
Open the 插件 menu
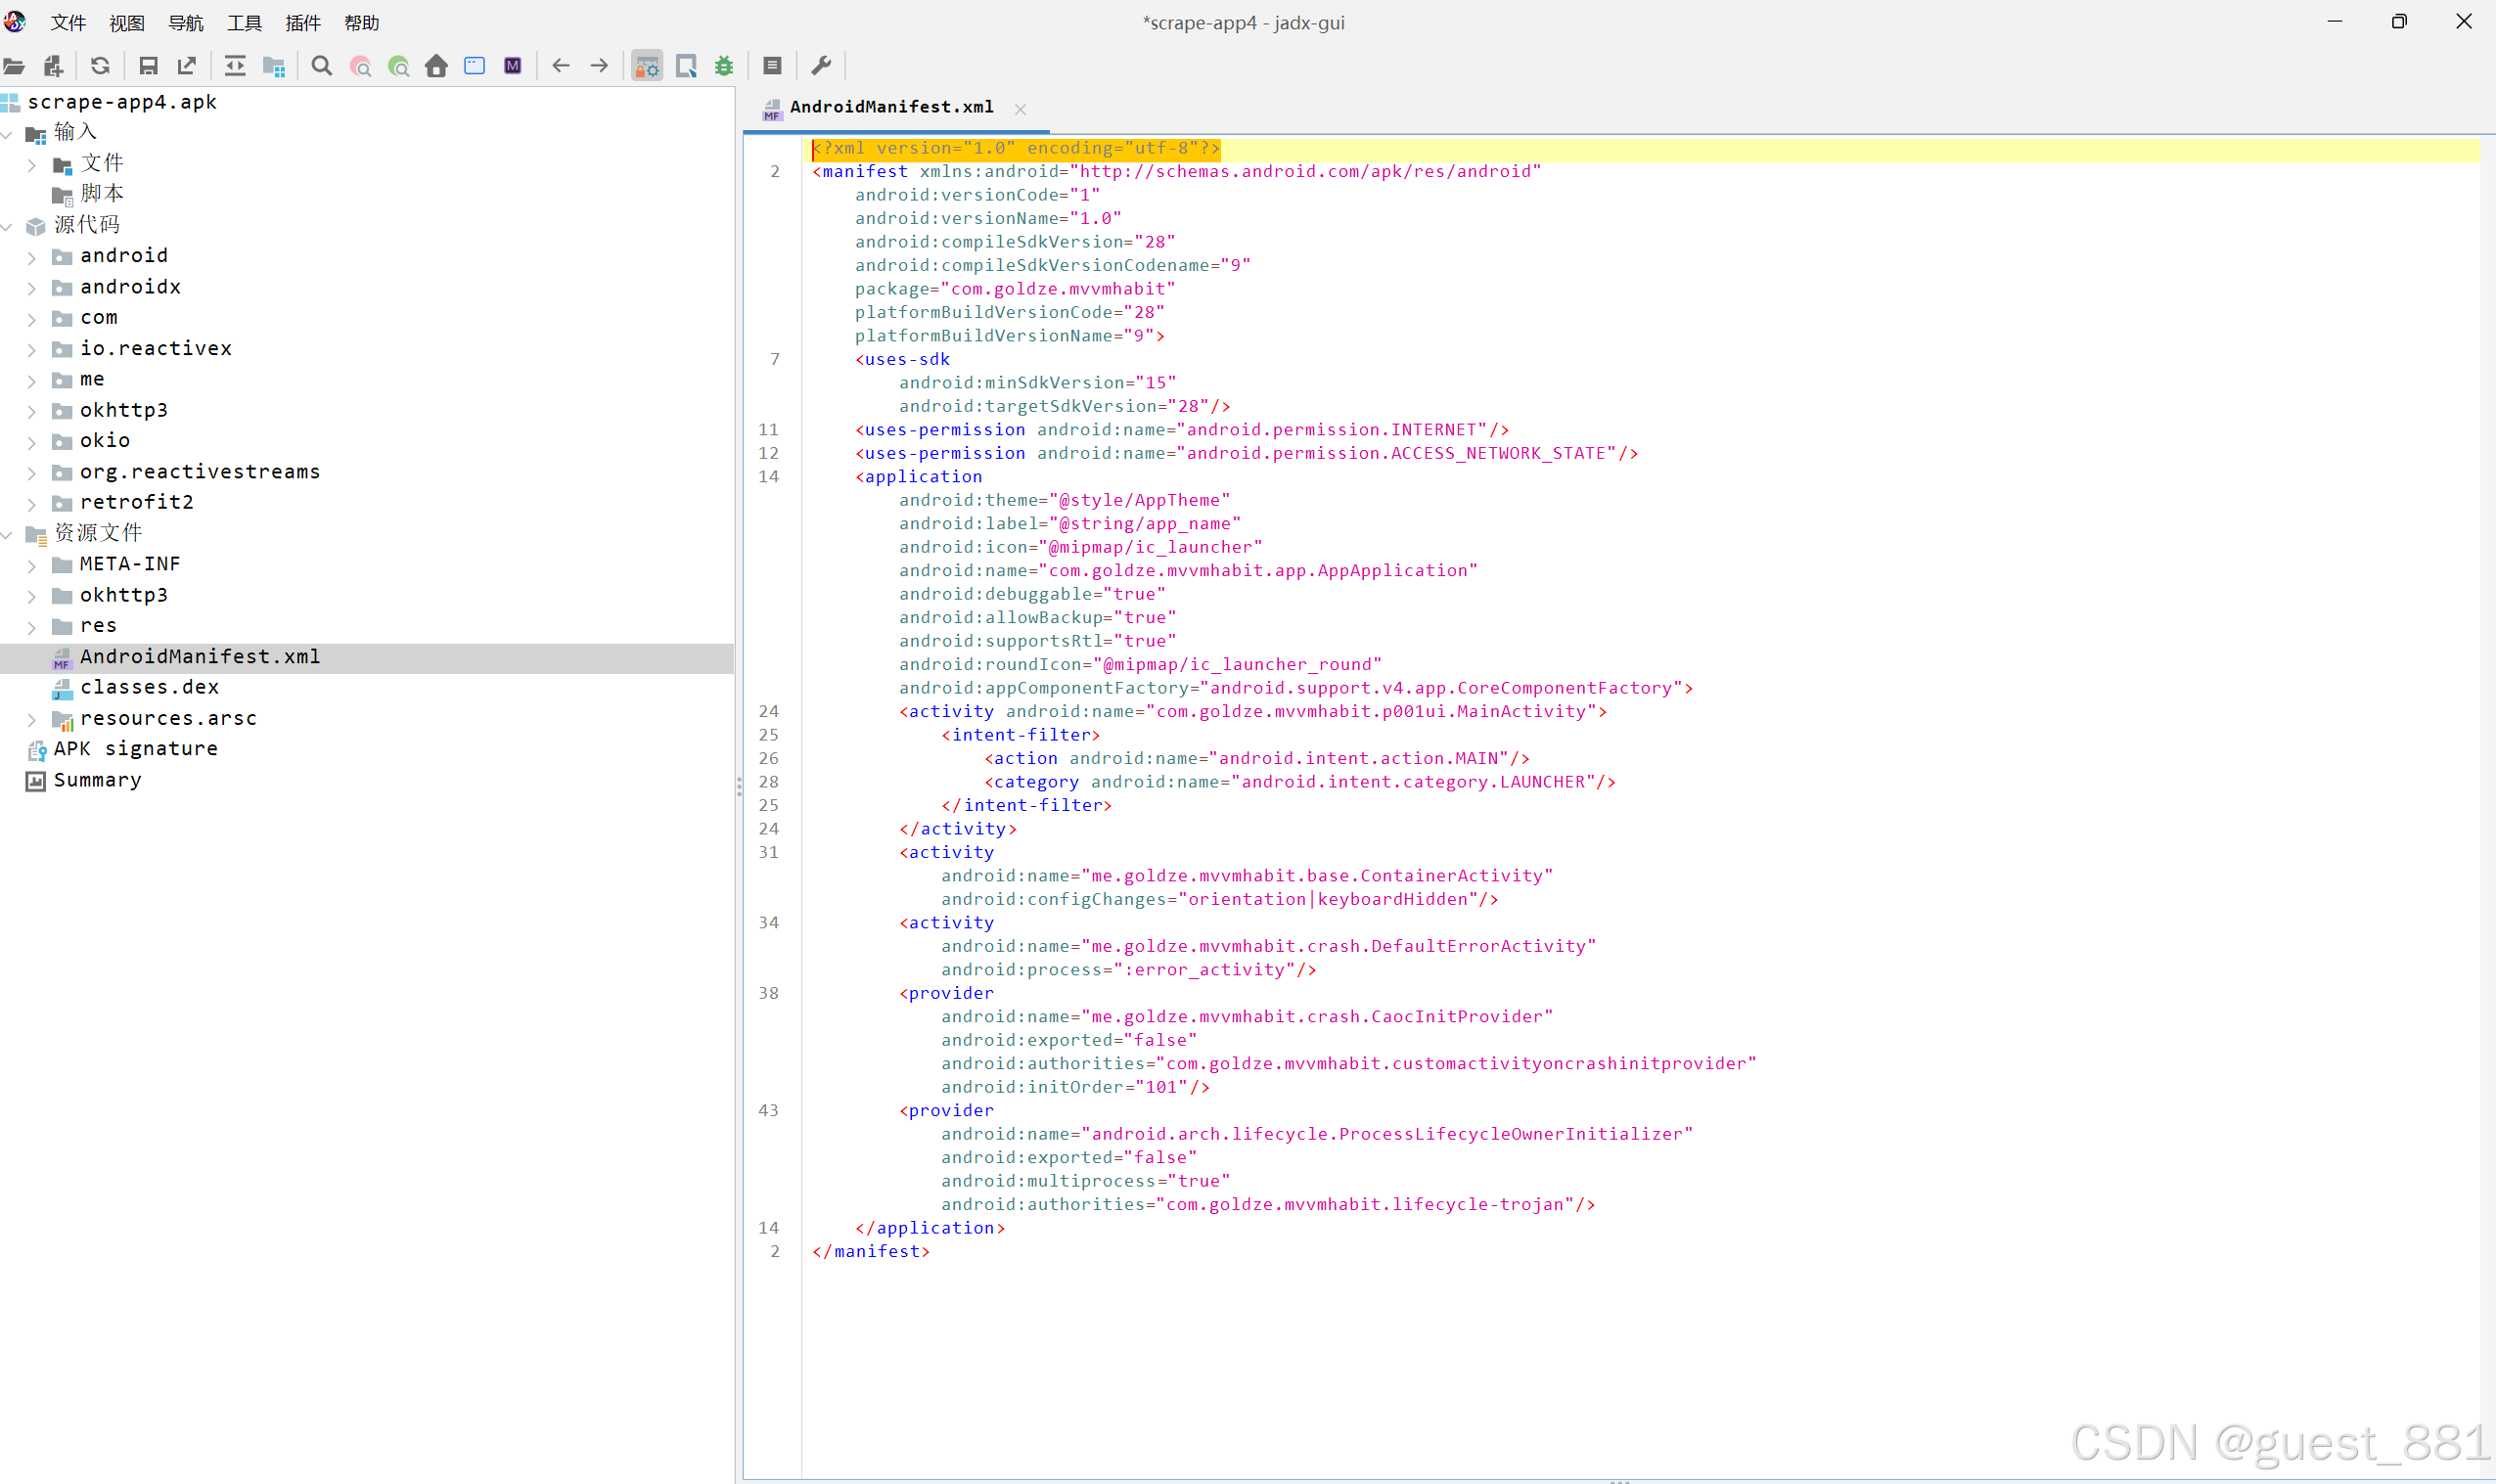[x=303, y=22]
